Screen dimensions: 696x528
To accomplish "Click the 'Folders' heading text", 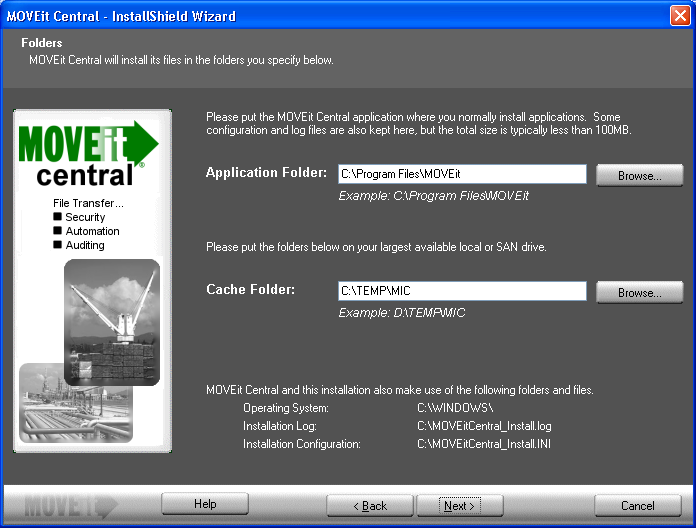I will 42,43.
